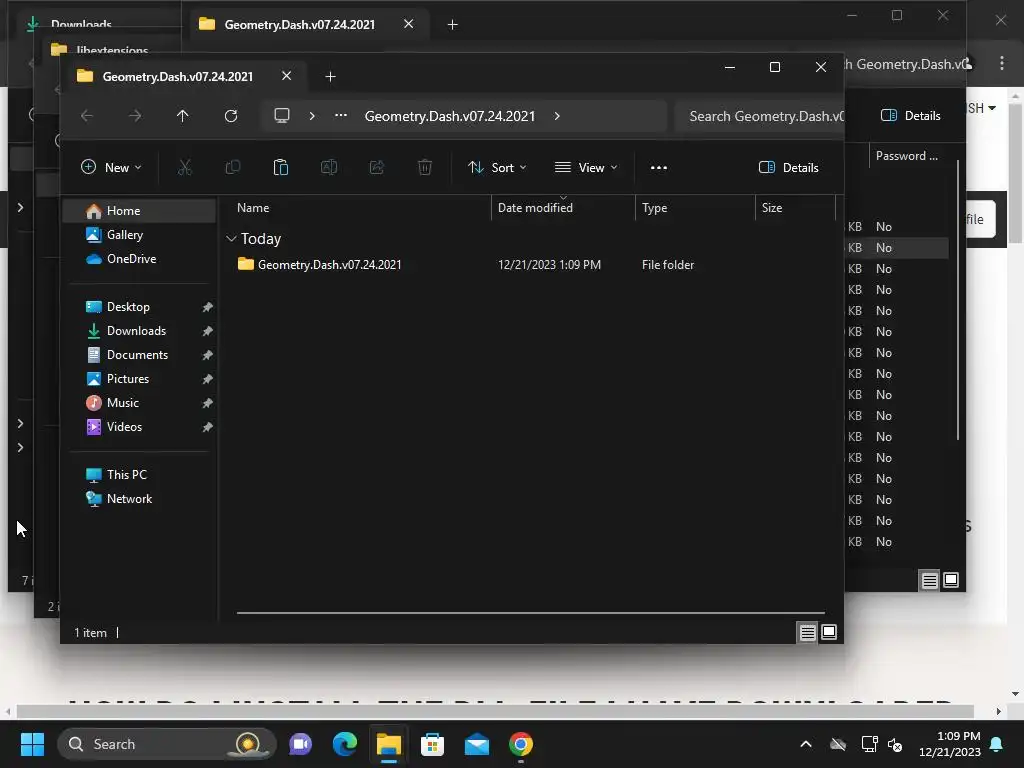Switch to details list view in front window
This screenshot has width=1024, height=768.
[x=808, y=632]
